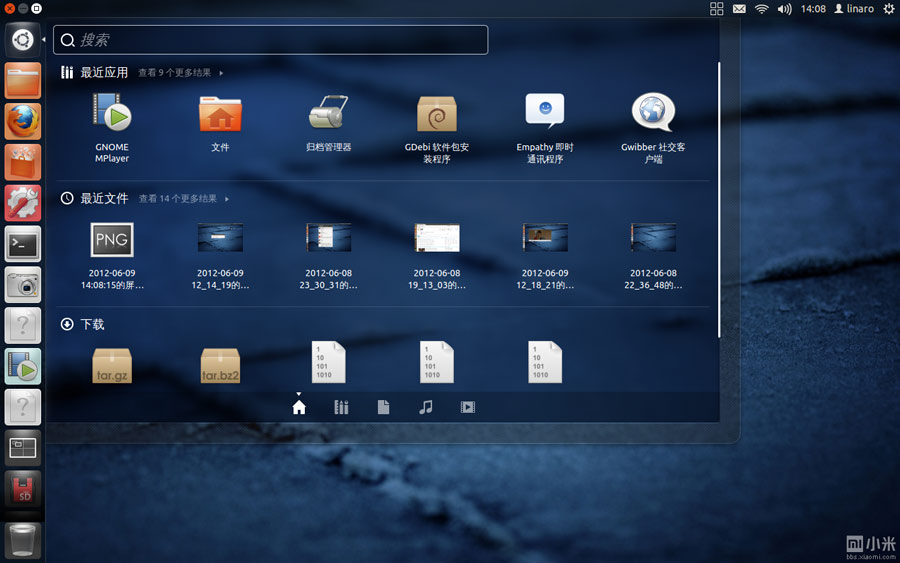Open Ubuntu Software Center in launcher
Viewport: 900px width, 563px height.
(23, 162)
